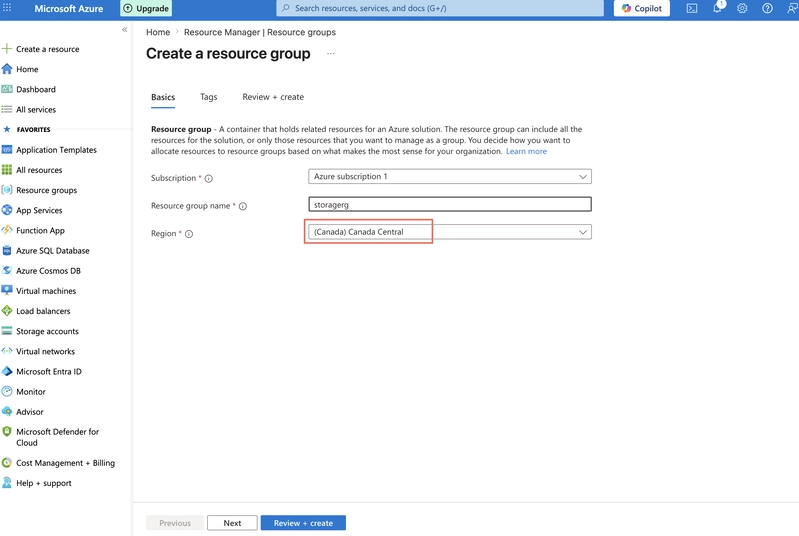Image resolution: width=799 pixels, height=536 pixels.
Task: Click the Resource group name info icon
Action: tap(243, 206)
